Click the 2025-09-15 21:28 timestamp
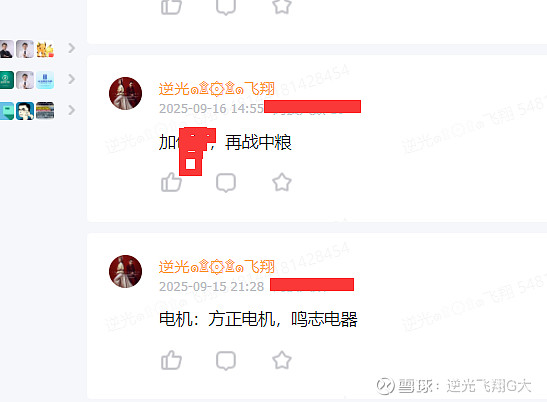 pyautogui.click(x=211, y=286)
